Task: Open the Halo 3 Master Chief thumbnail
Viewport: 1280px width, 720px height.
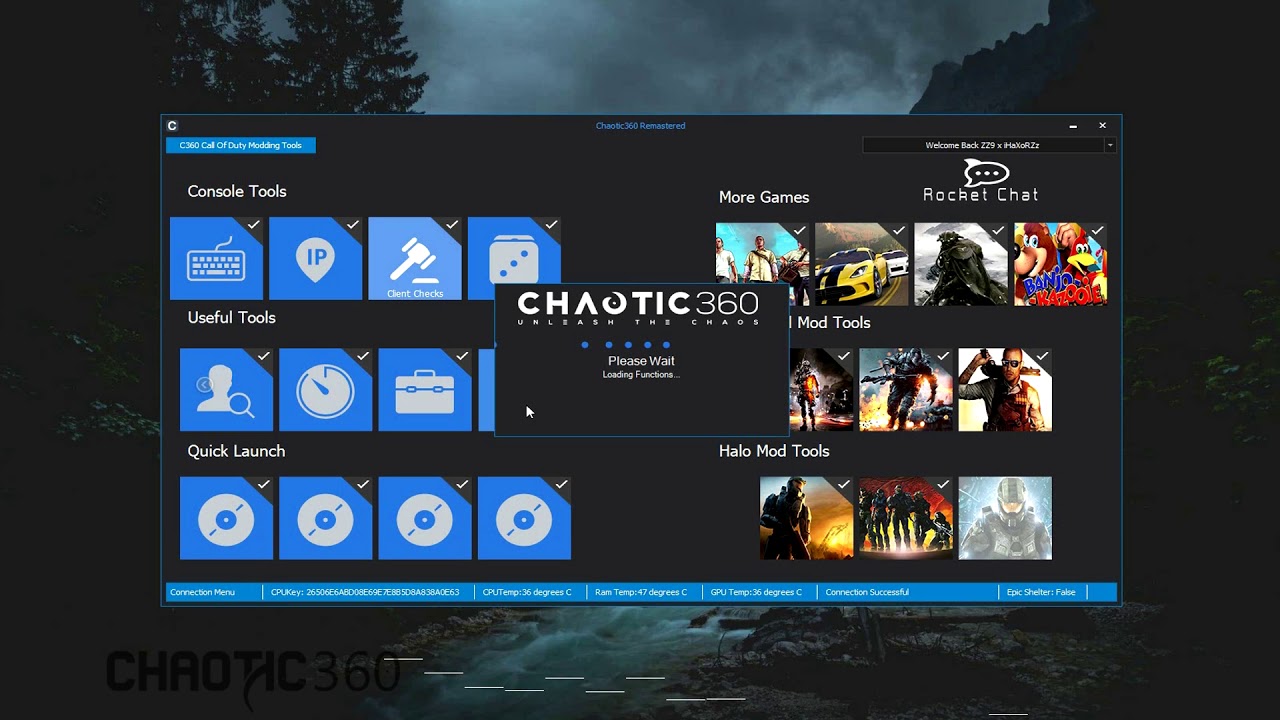Action: coord(806,518)
